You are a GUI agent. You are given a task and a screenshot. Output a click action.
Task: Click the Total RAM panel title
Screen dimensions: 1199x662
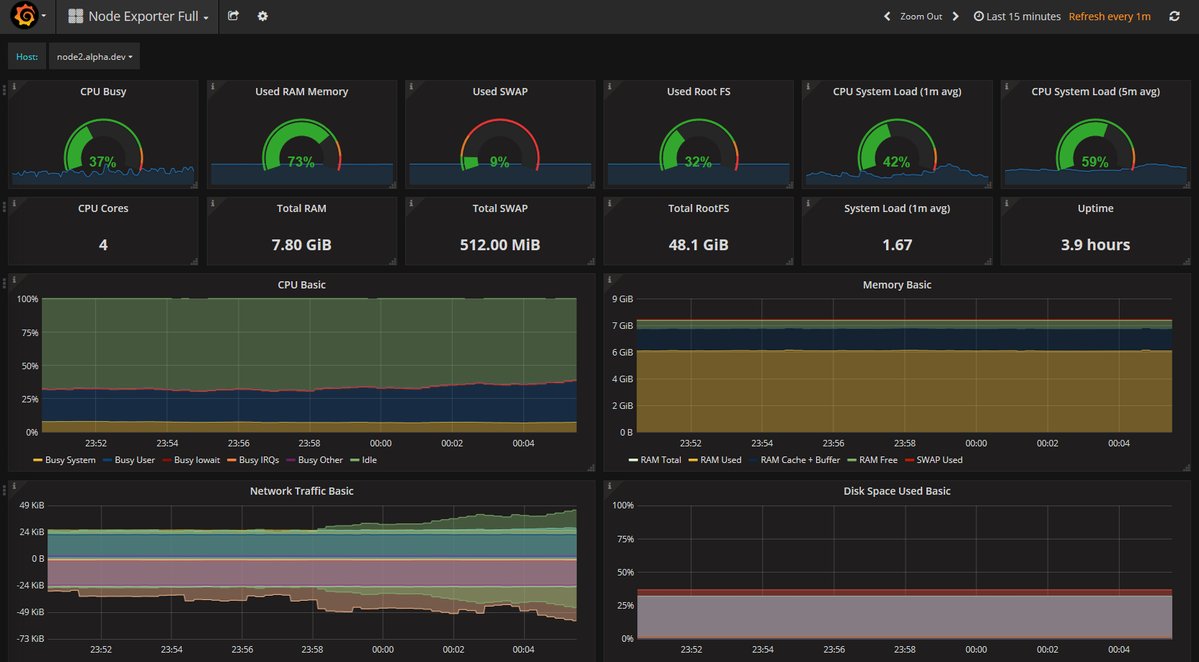(x=301, y=209)
